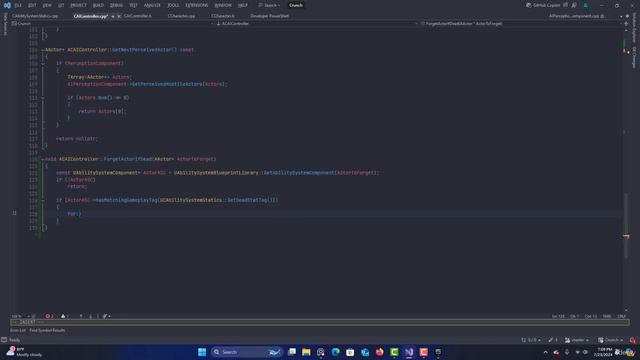Screen dimensions: 640x360
Task: Switch to the CCharacter.h tab
Action: tap(223, 16)
